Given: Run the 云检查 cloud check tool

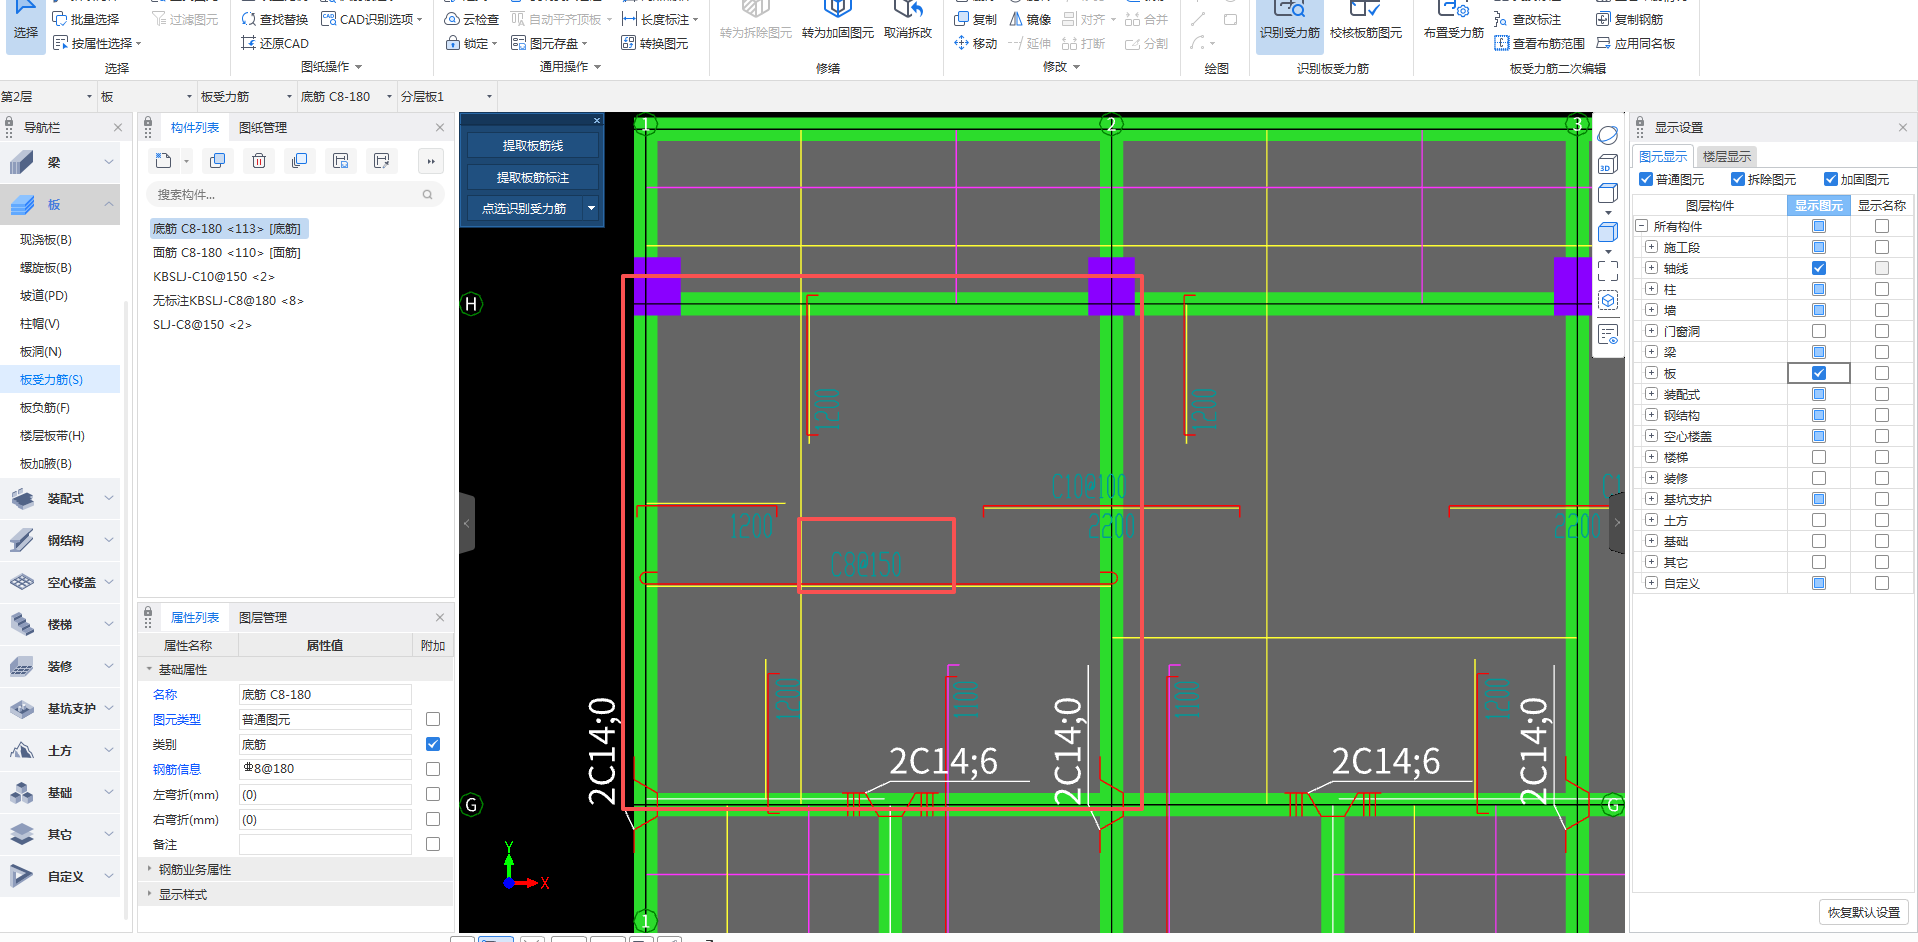Looking at the screenshot, I should [471, 19].
